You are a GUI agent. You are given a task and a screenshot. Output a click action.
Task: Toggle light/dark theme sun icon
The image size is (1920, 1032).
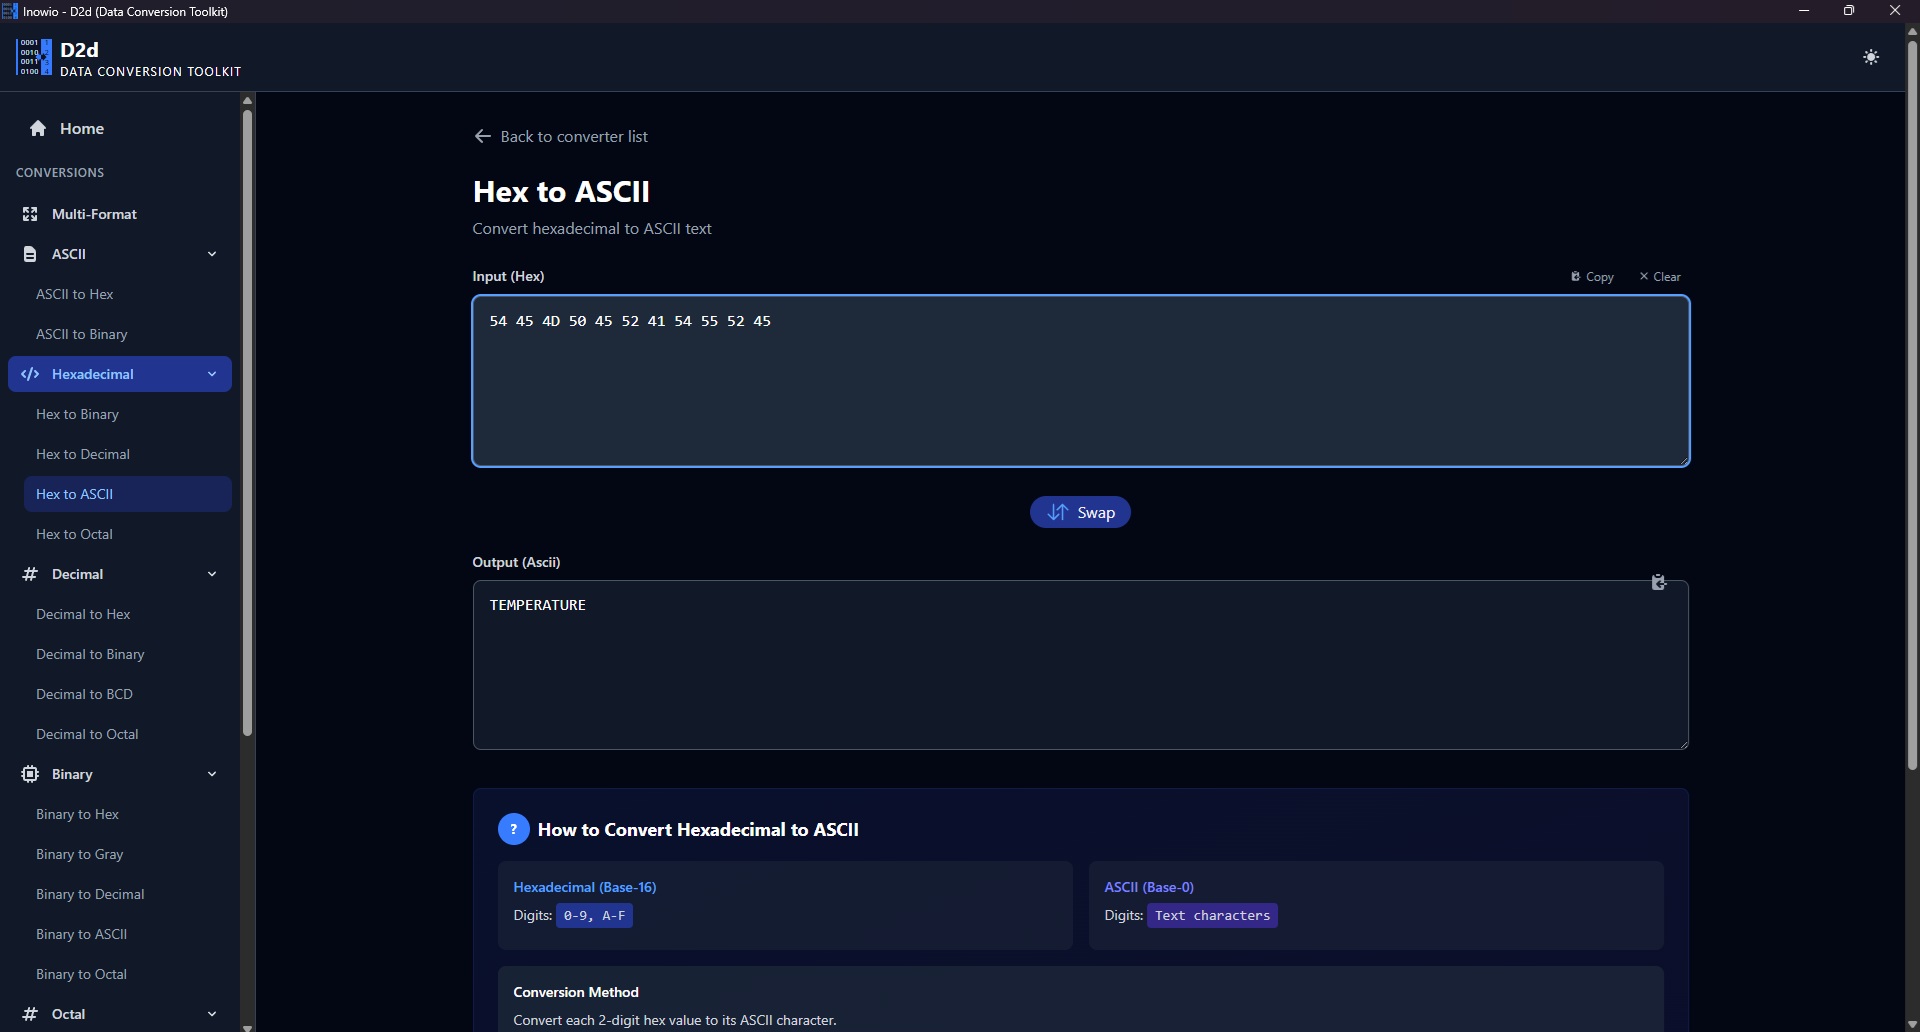1871,57
